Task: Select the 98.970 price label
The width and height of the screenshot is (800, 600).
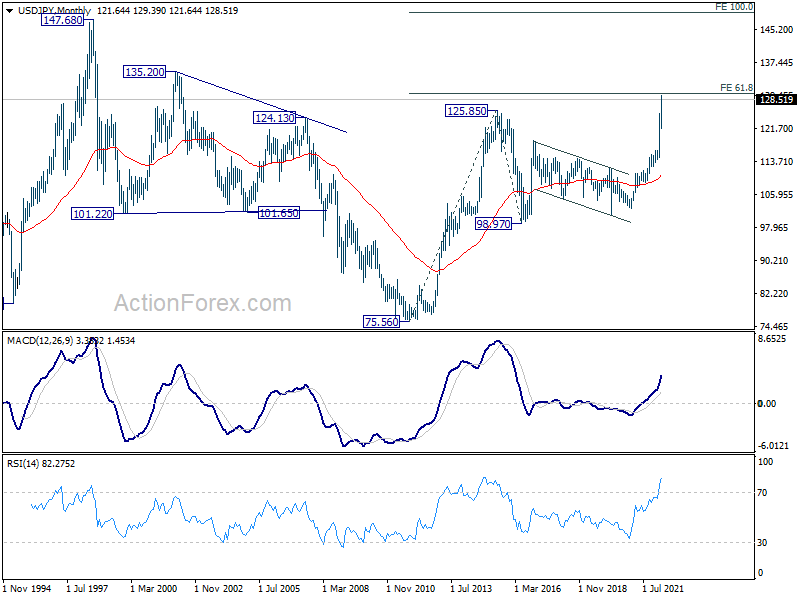Action: pyautogui.click(x=493, y=223)
